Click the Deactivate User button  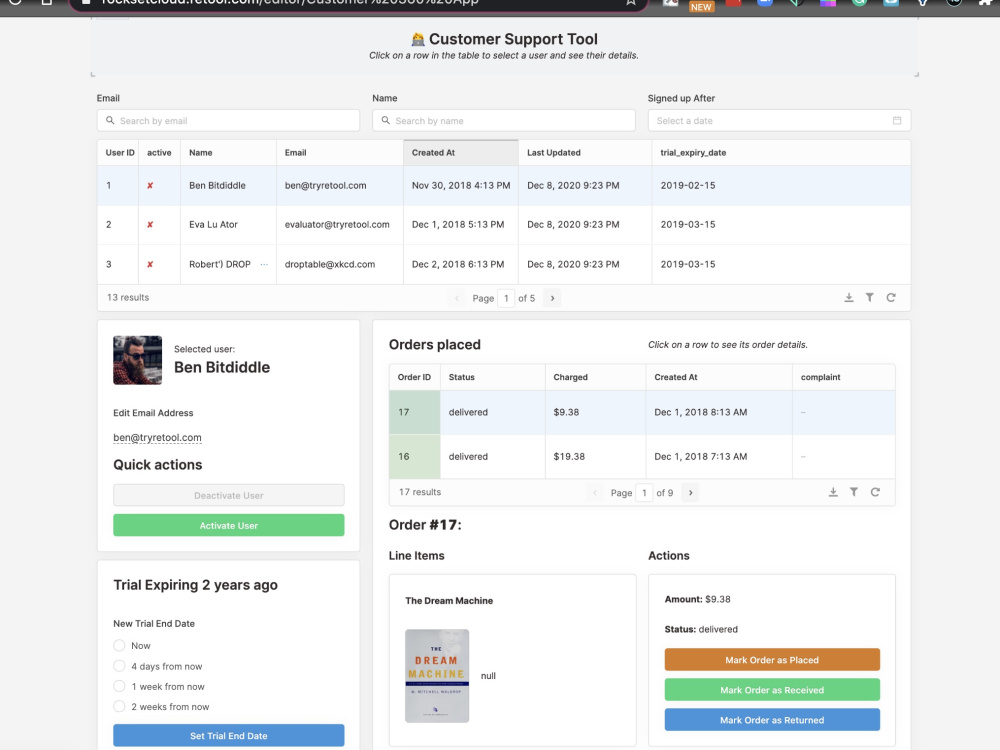pyautogui.click(x=229, y=496)
